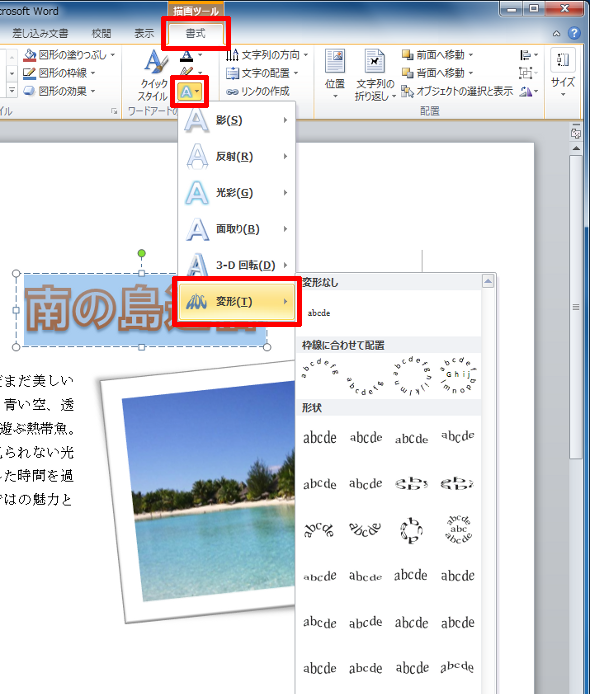This screenshot has height=694, width=590.
Task: Click the text outline pencil icon
Action: tap(186, 72)
